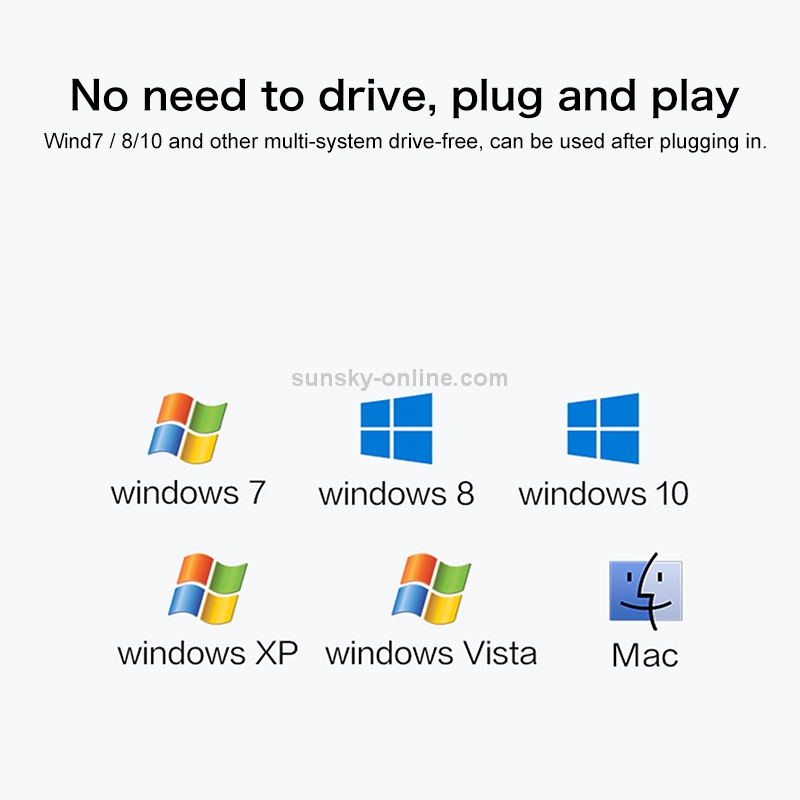Click the "Wind7 / 8/10" subtitle text
This screenshot has height=800, width=800.
103,141
